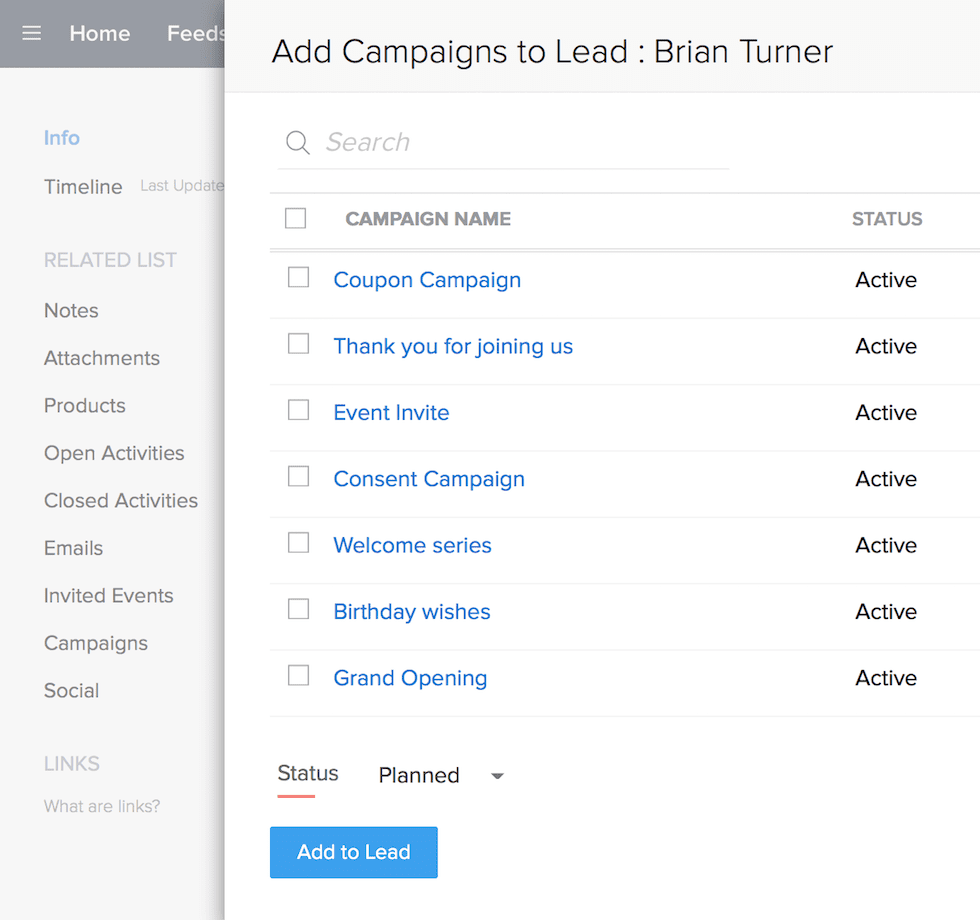
Task: Check the Consent Campaign checkbox
Action: coord(298,477)
